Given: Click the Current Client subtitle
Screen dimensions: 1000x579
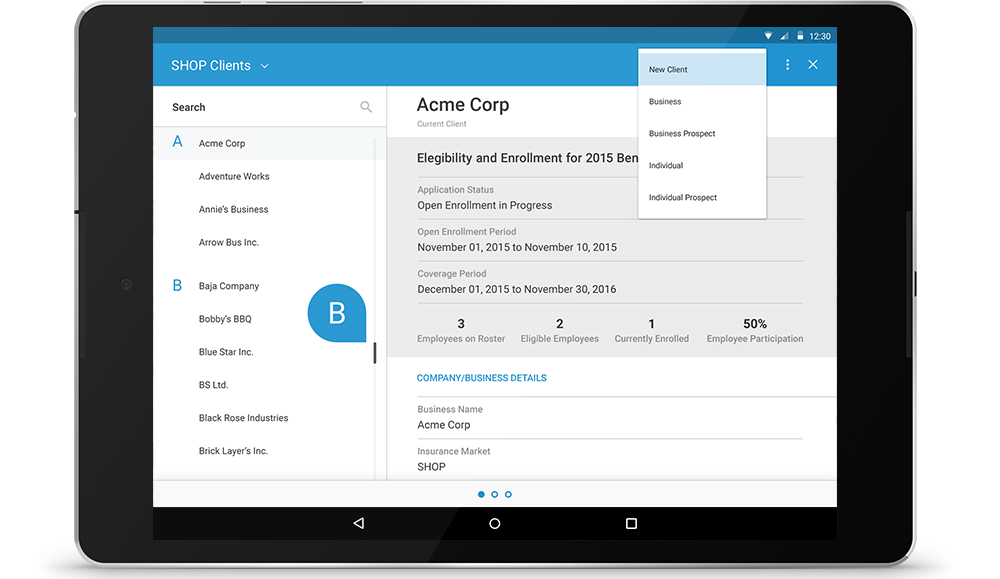Looking at the screenshot, I should 441,124.
